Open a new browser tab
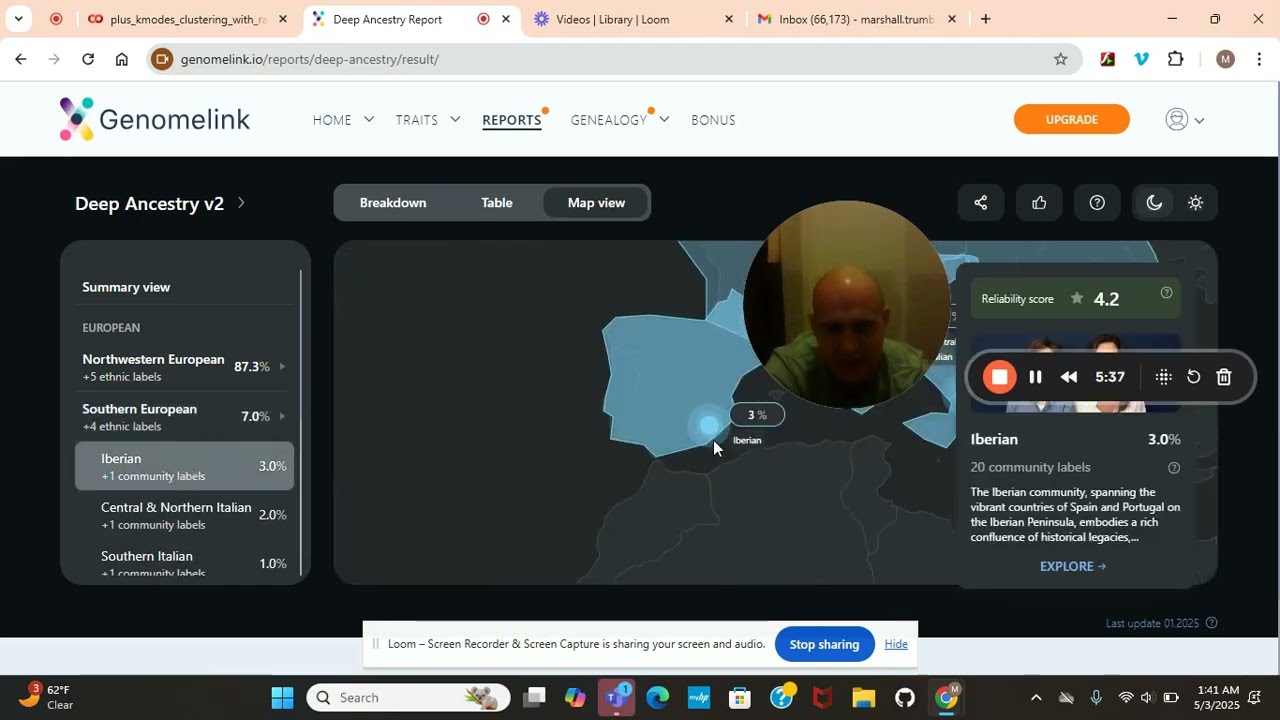 coord(985,19)
